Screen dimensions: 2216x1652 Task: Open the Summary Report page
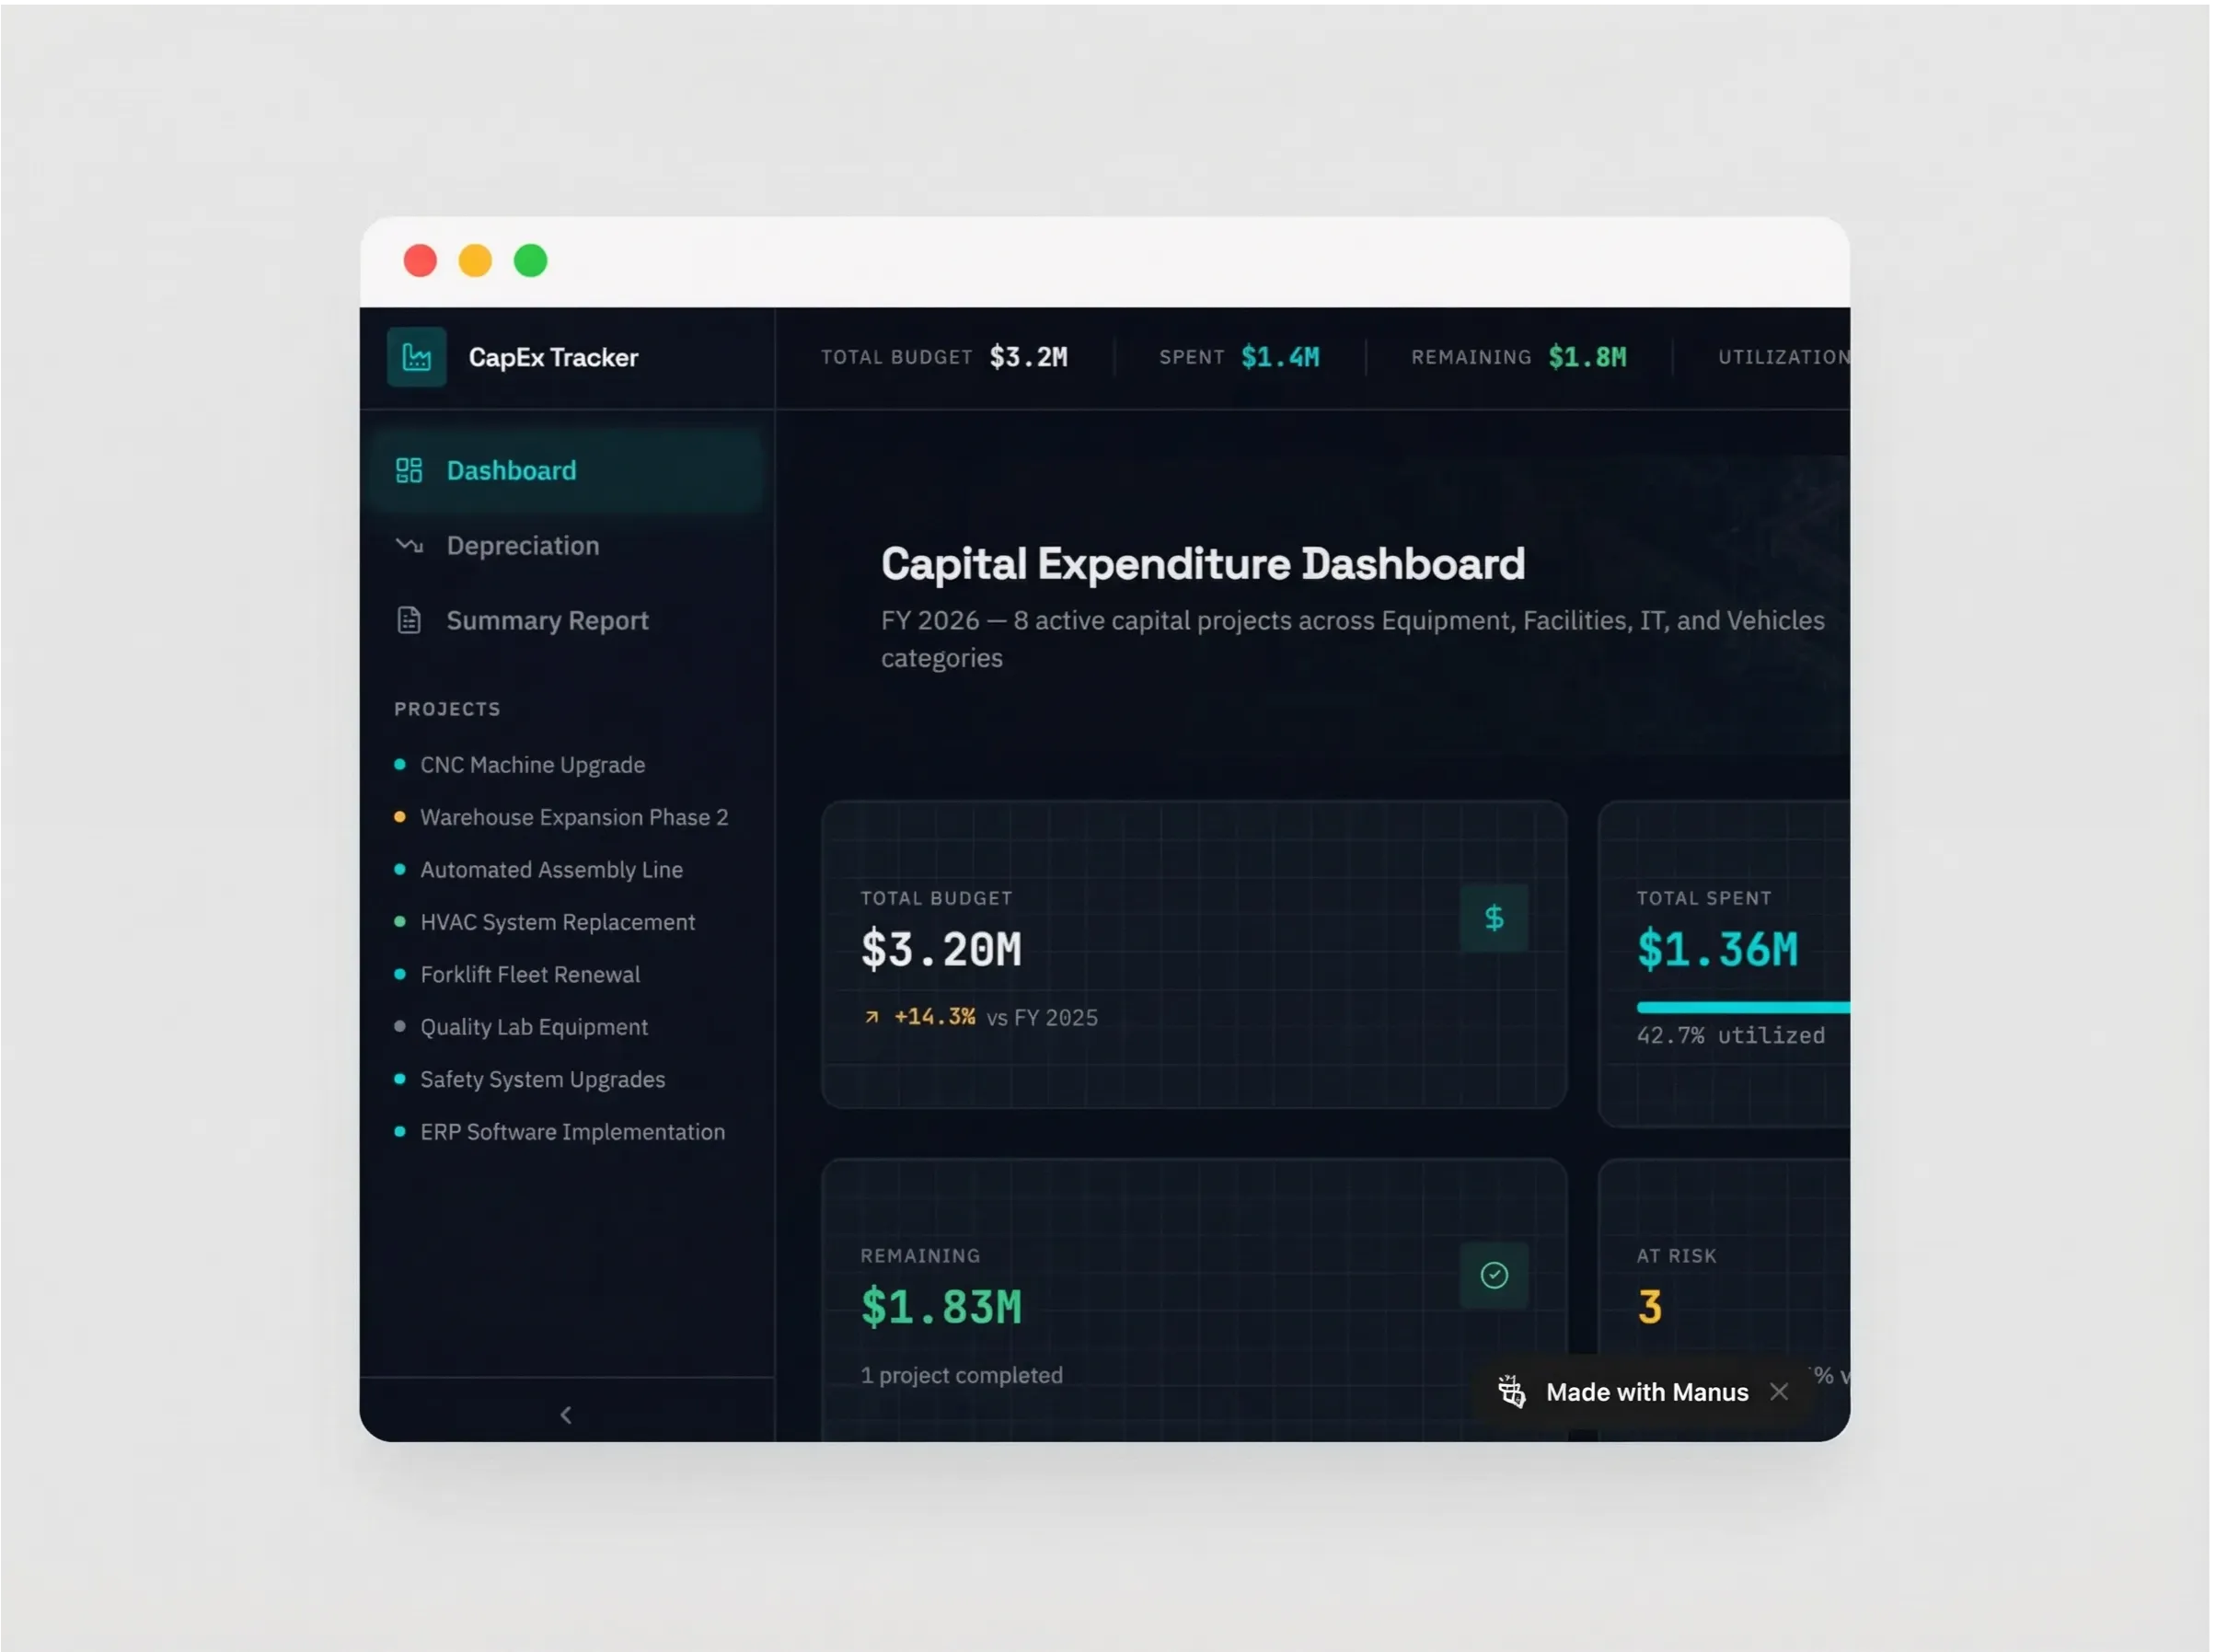547,620
